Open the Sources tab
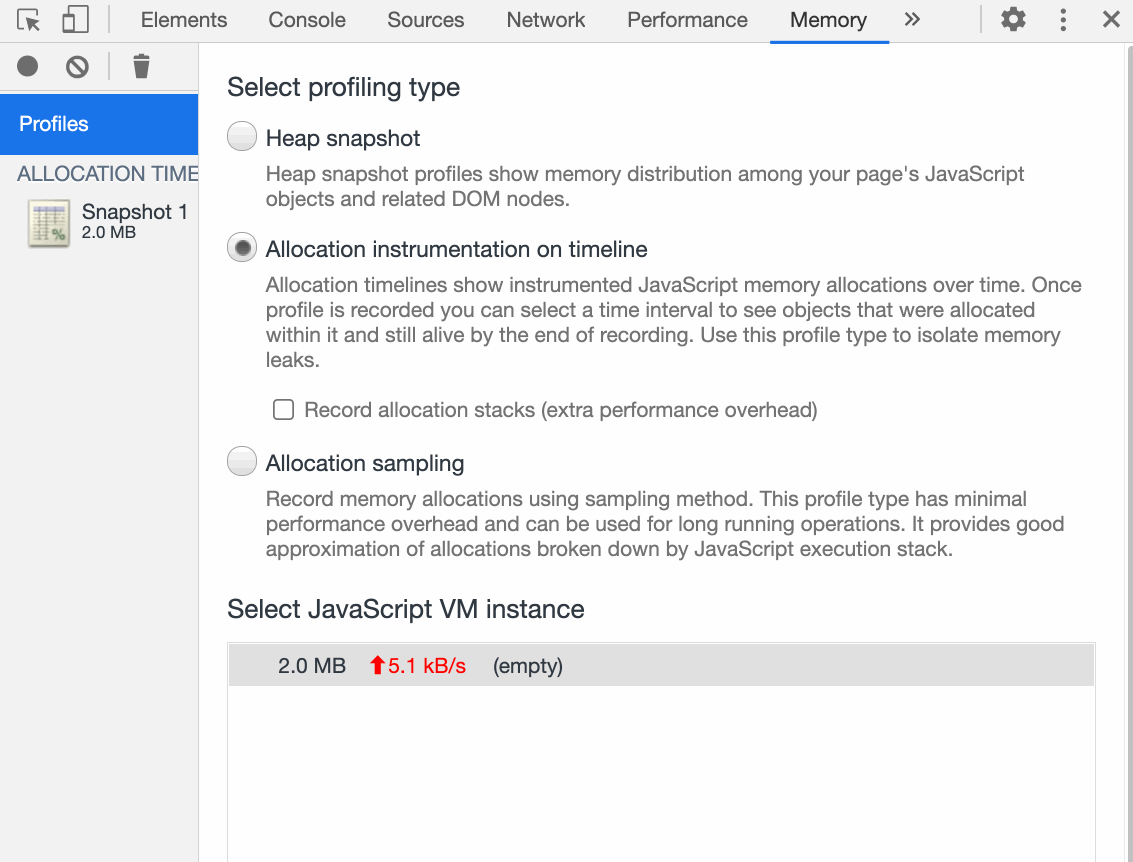 tap(426, 20)
